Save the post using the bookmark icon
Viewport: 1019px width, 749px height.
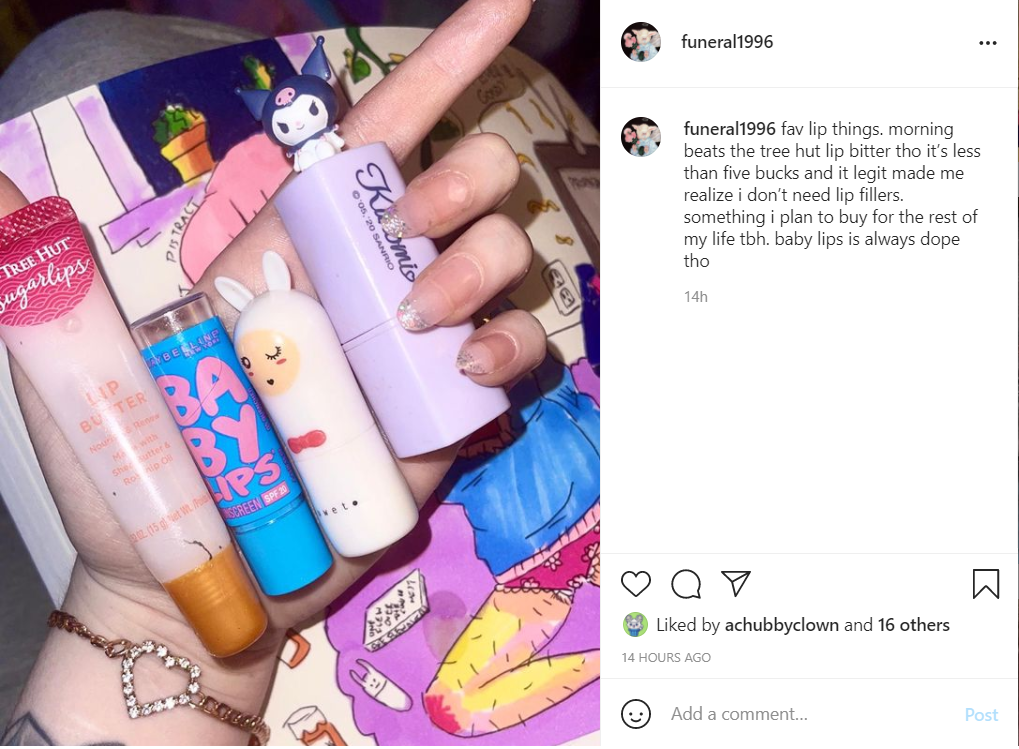coord(985,583)
